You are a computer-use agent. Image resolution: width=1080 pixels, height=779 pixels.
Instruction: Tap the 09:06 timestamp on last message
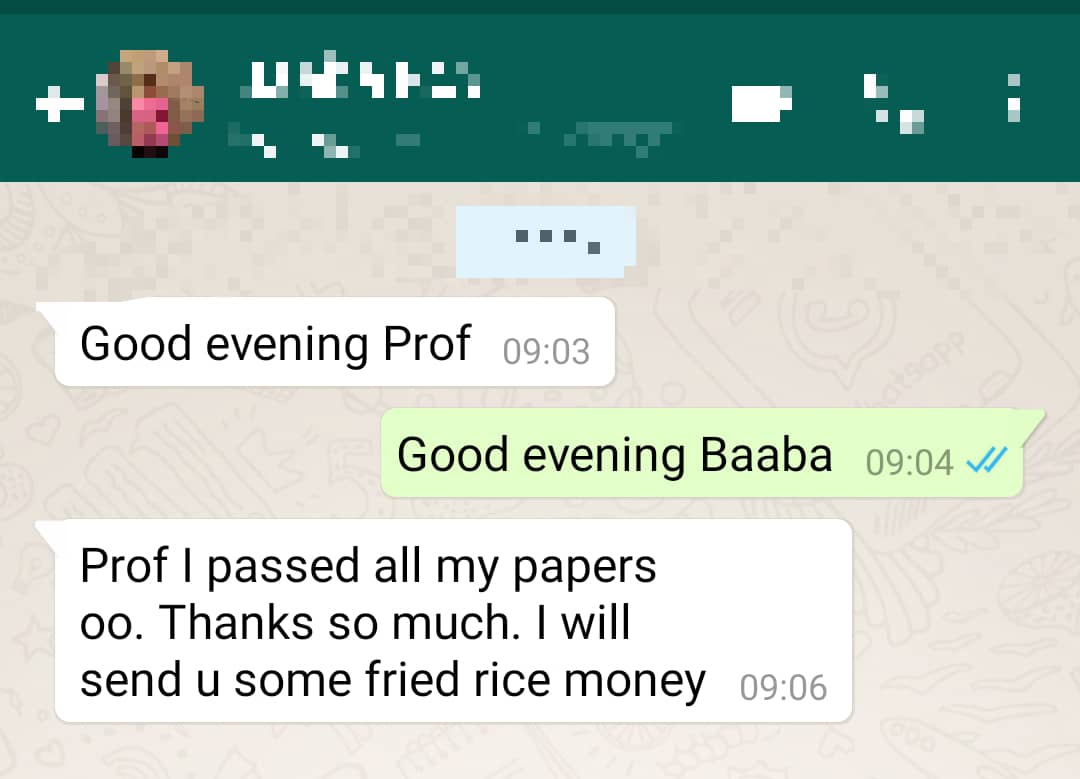[783, 687]
